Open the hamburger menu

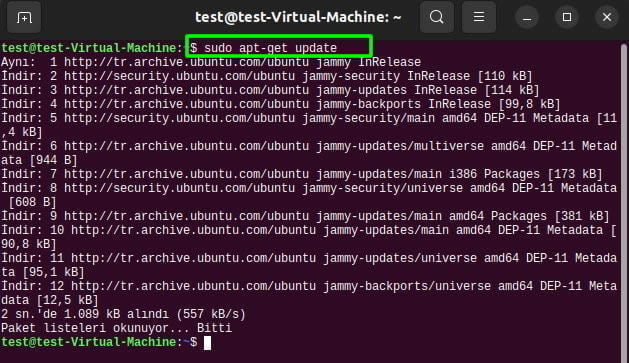479,17
